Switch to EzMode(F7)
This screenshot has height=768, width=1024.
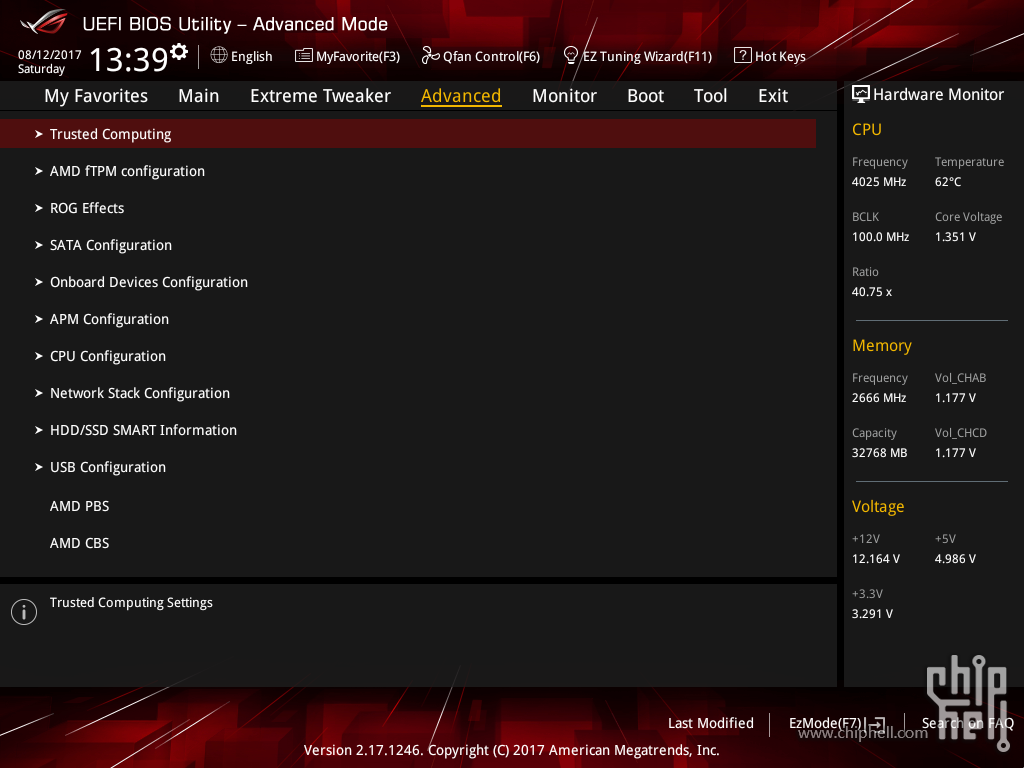[837, 724]
